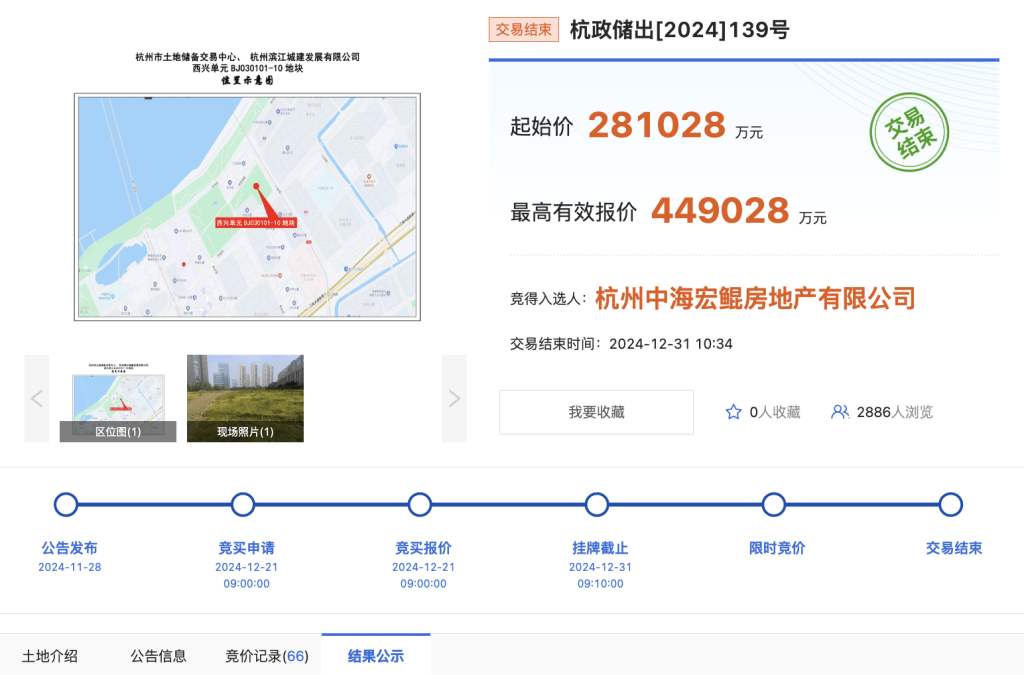Click the orange 交易结束 status badge
This screenshot has width=1024, height=675.
tap(522, 30)
